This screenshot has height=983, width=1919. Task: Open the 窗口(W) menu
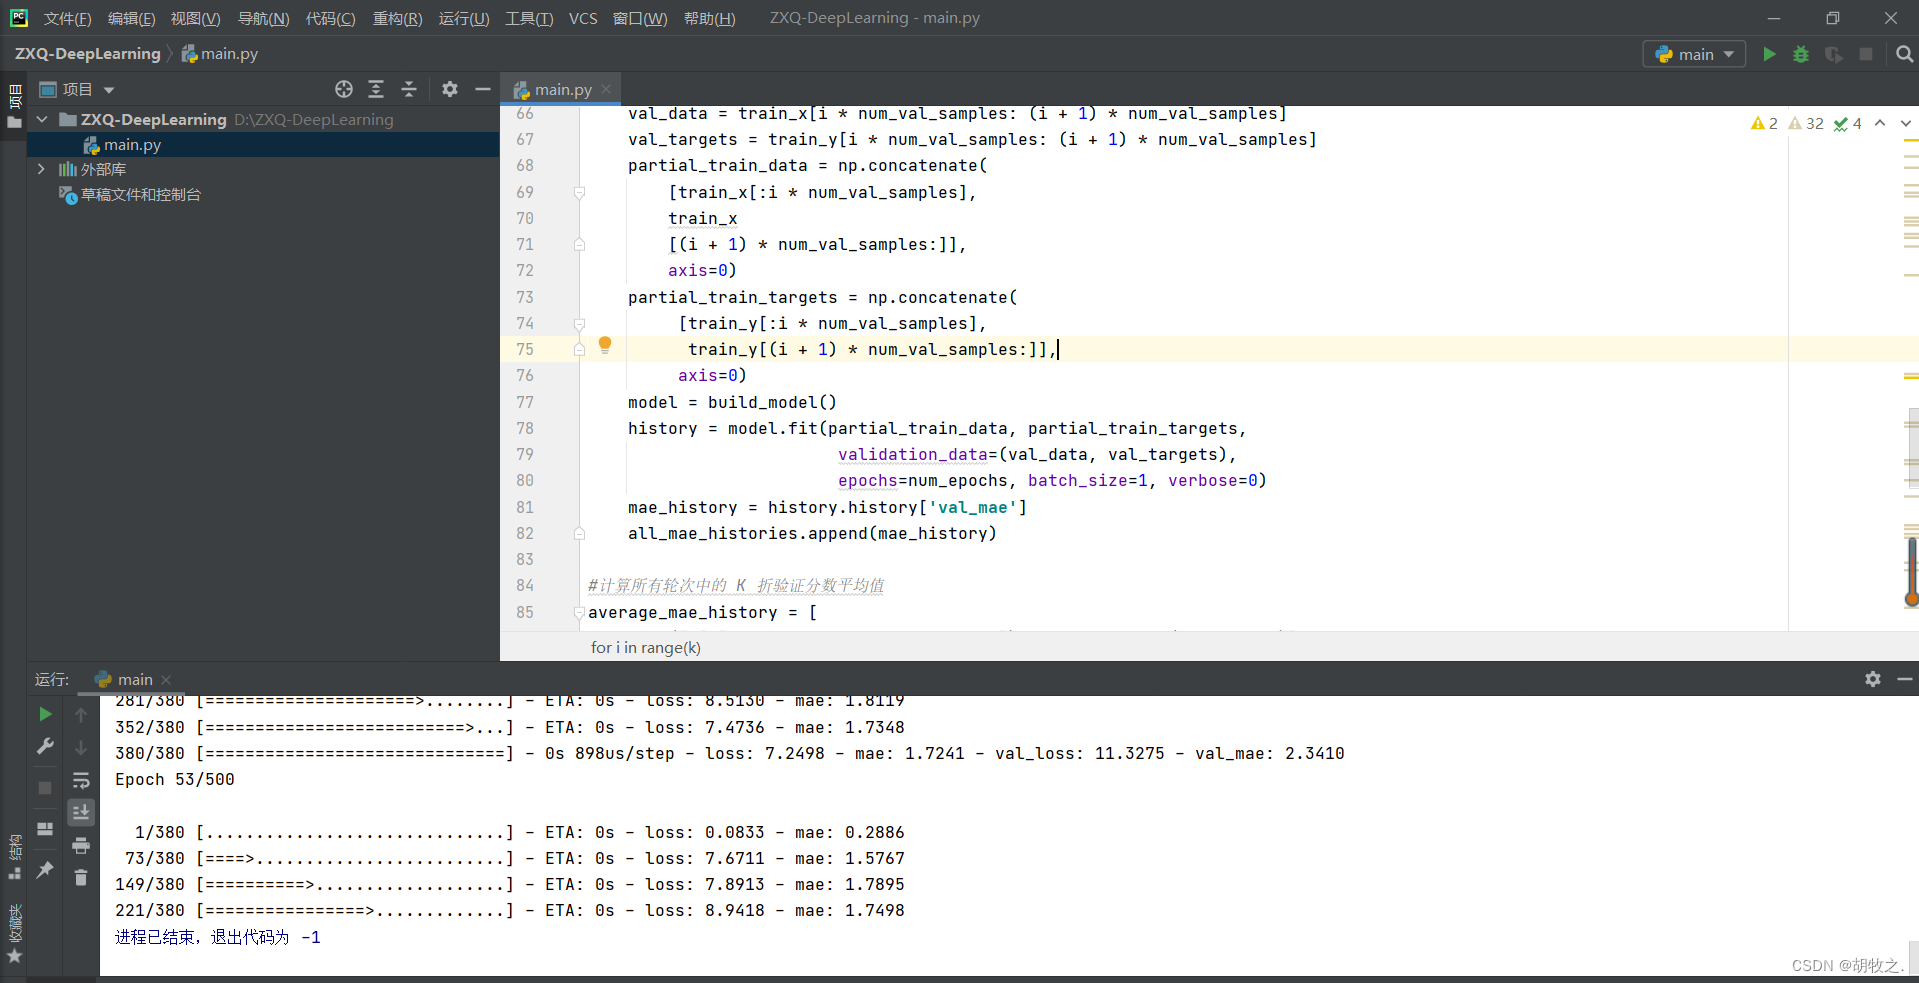640,18
